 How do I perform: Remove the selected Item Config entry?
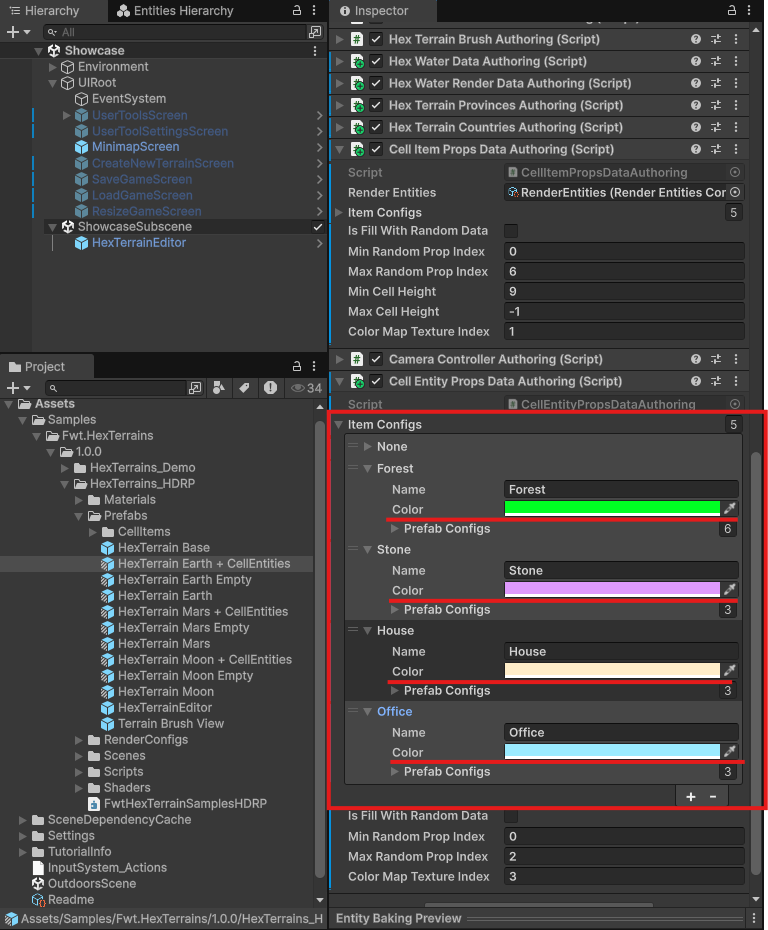point(713,797)
